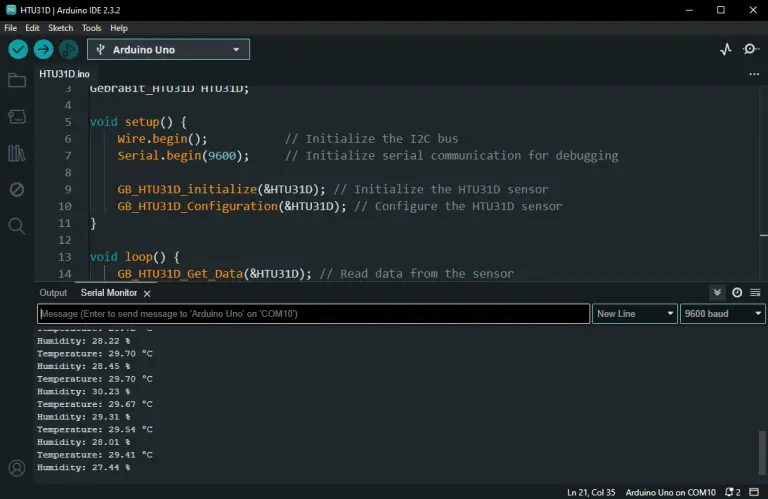Click the Temperature: 29.41 °C output line
Image resolution: width=768 pixels, height=499 pixels.
[95, 455]
